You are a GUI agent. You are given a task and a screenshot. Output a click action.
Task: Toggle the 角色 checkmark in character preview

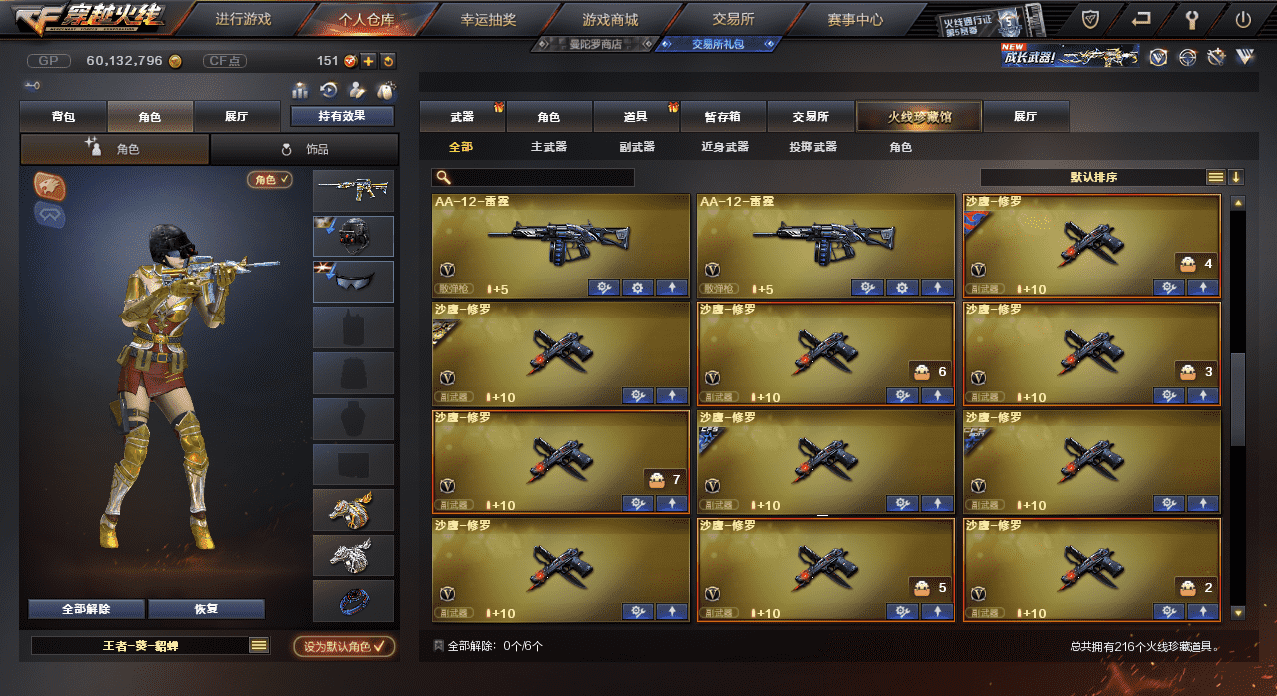[270, 180]
